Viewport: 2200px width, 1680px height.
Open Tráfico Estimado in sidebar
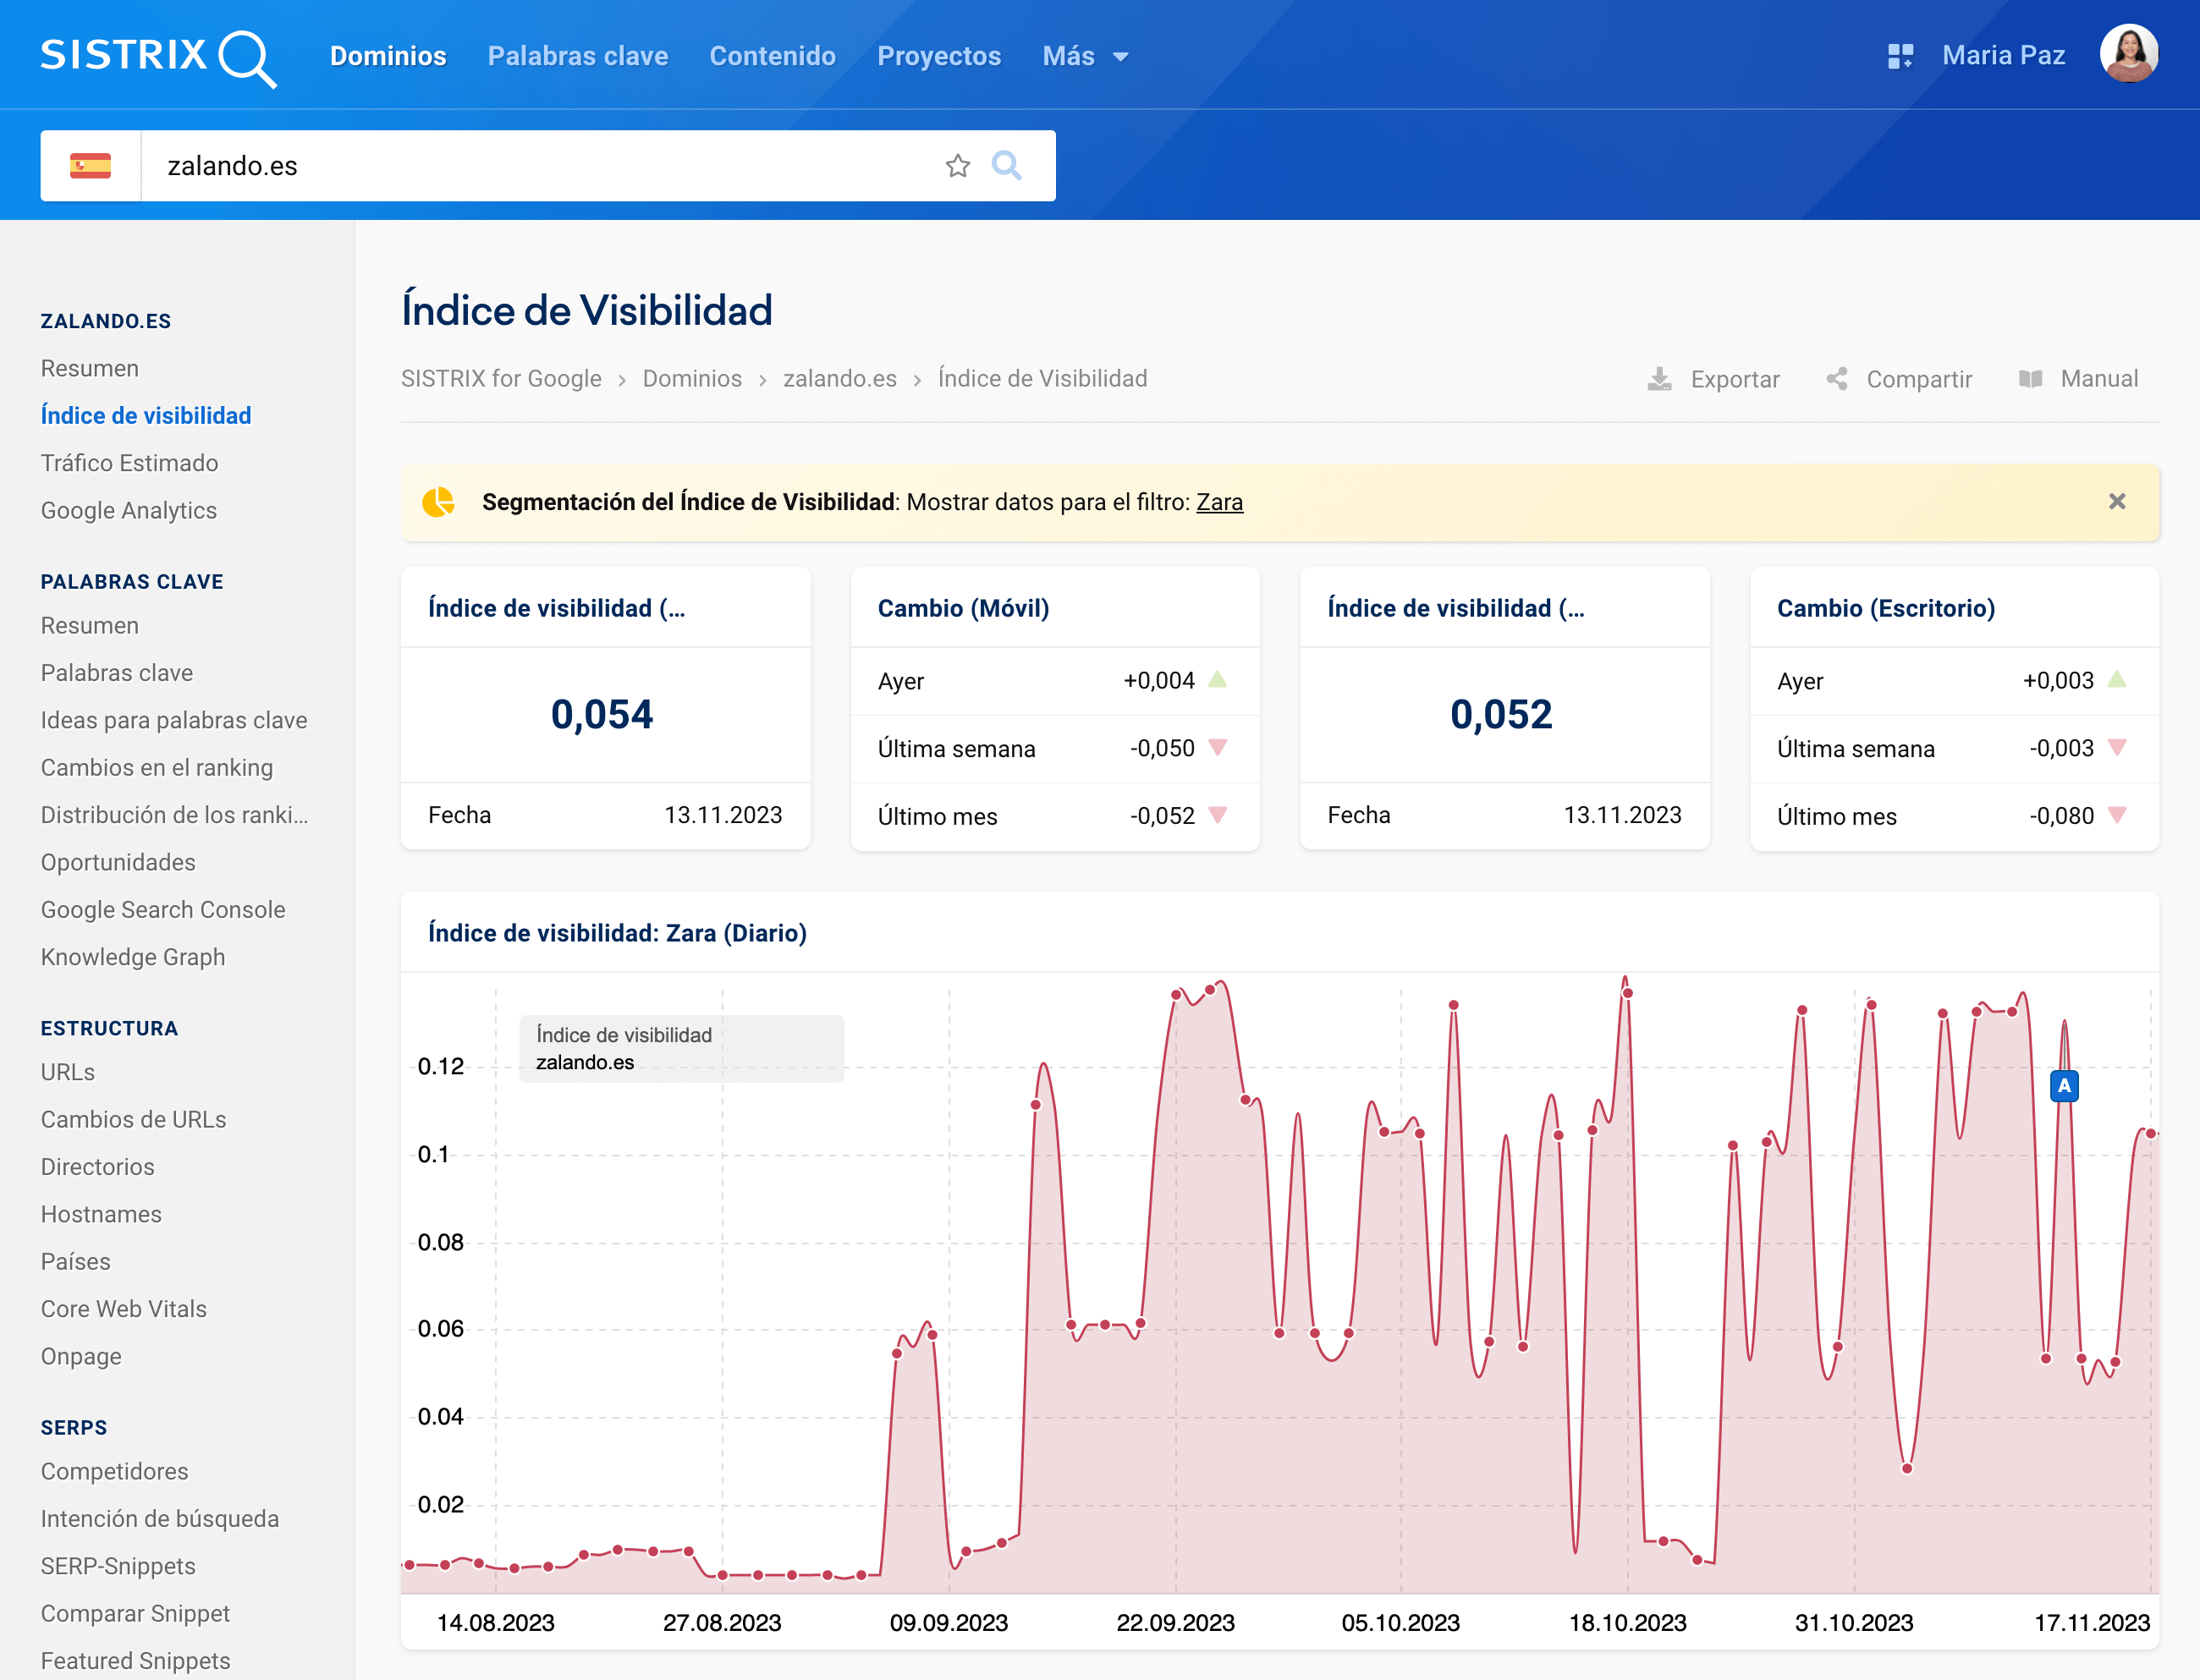tap(129, 463)
